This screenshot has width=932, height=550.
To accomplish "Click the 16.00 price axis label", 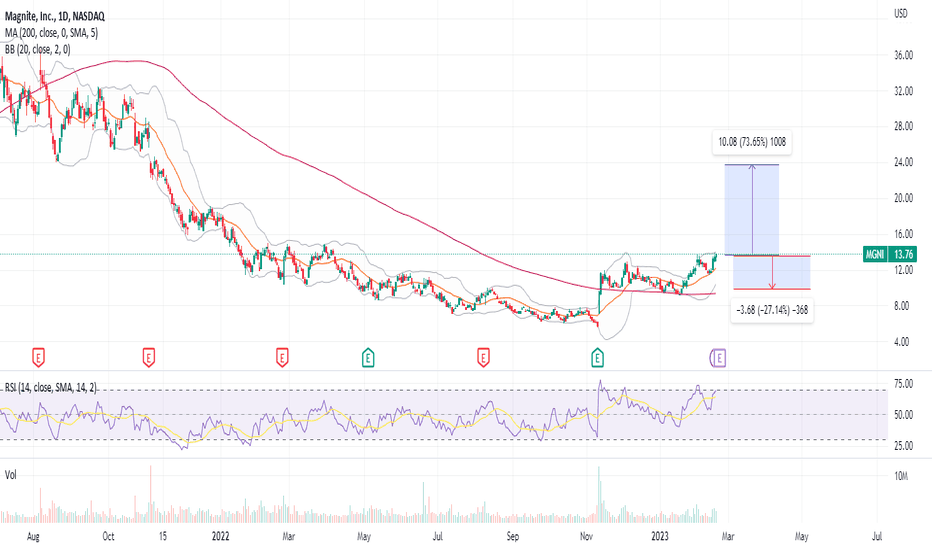I will point(903,234).
